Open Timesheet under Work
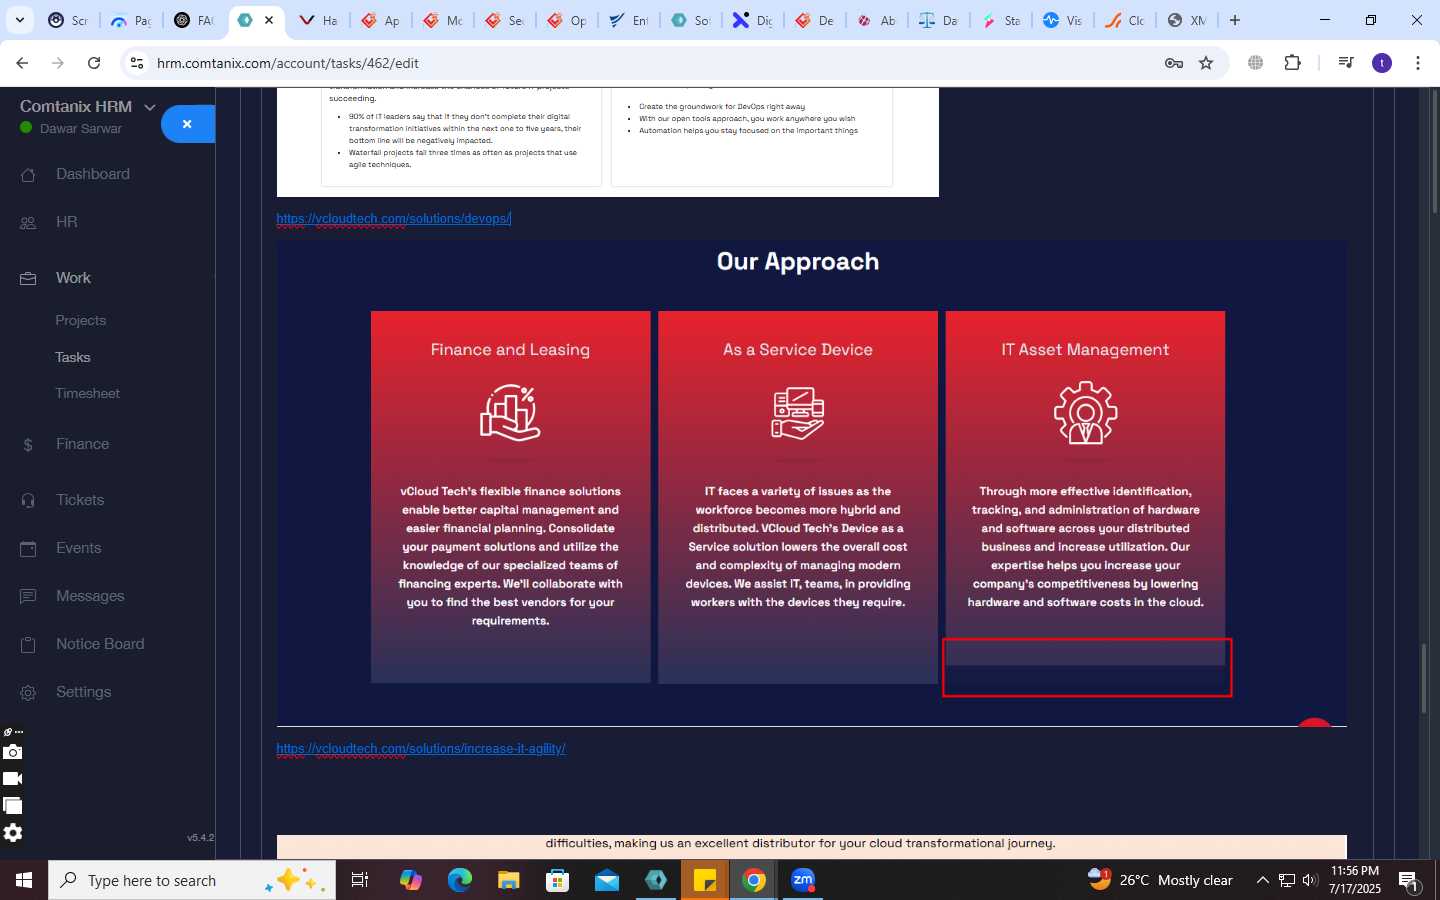Image resolution: width=1440 pixels, height=900 pixels. click(x=88, y=393)
